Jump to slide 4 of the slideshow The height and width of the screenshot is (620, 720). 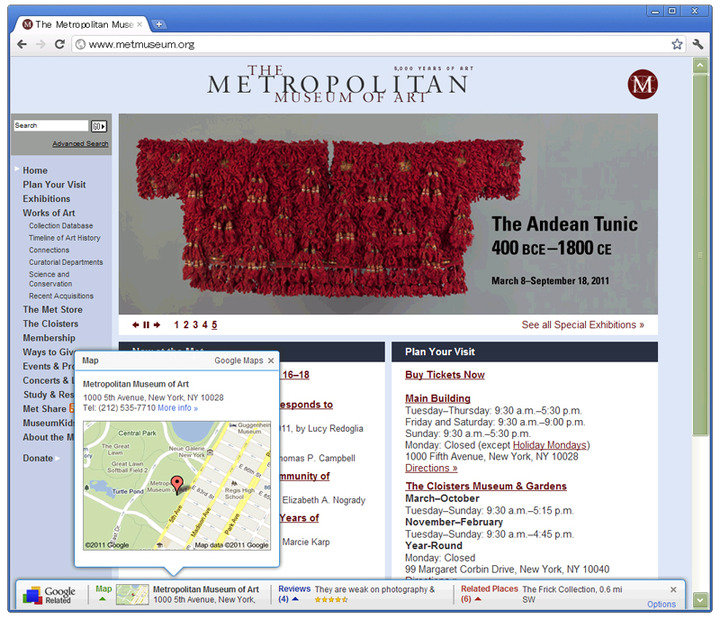[205, 325]
